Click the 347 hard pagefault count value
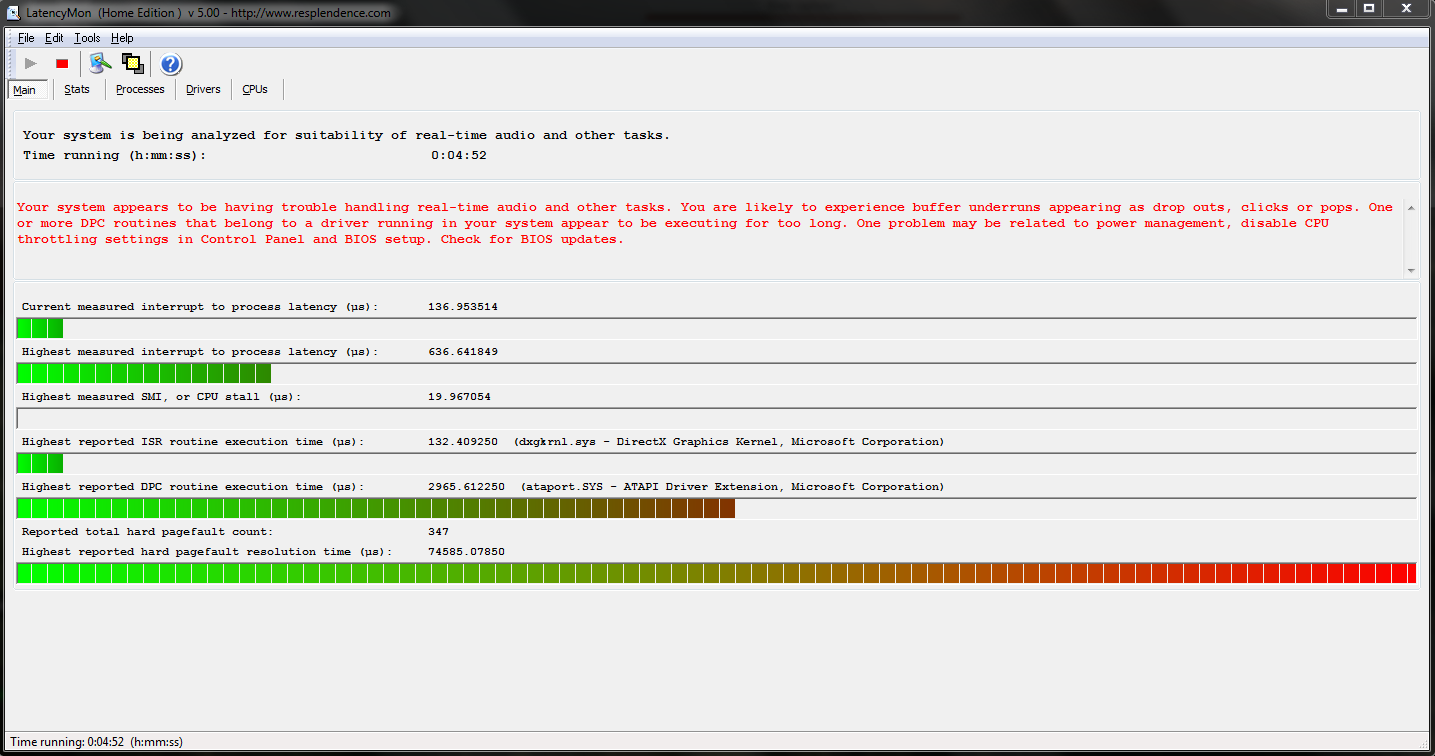 coord(438,532)
